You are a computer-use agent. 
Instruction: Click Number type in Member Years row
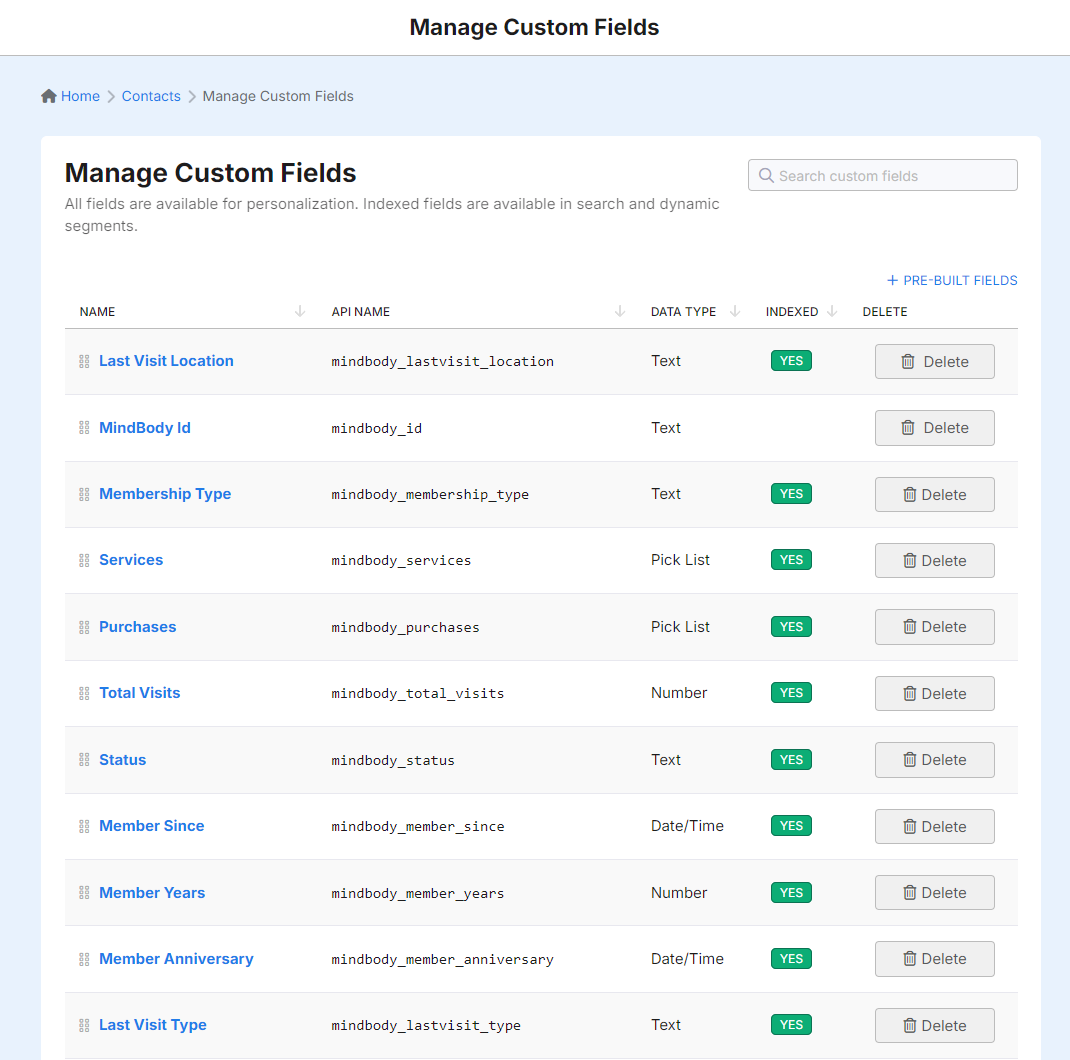[x=679, y=893]
